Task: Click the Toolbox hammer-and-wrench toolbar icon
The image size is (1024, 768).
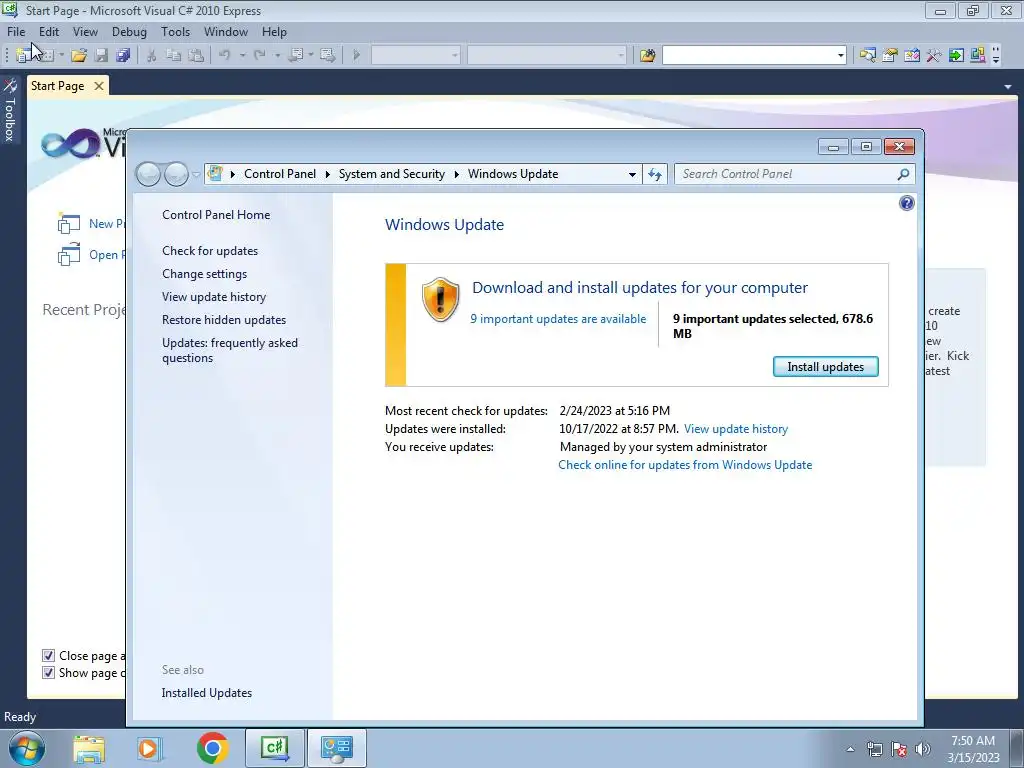Action: pyautogui.click(x=934, y=56)
